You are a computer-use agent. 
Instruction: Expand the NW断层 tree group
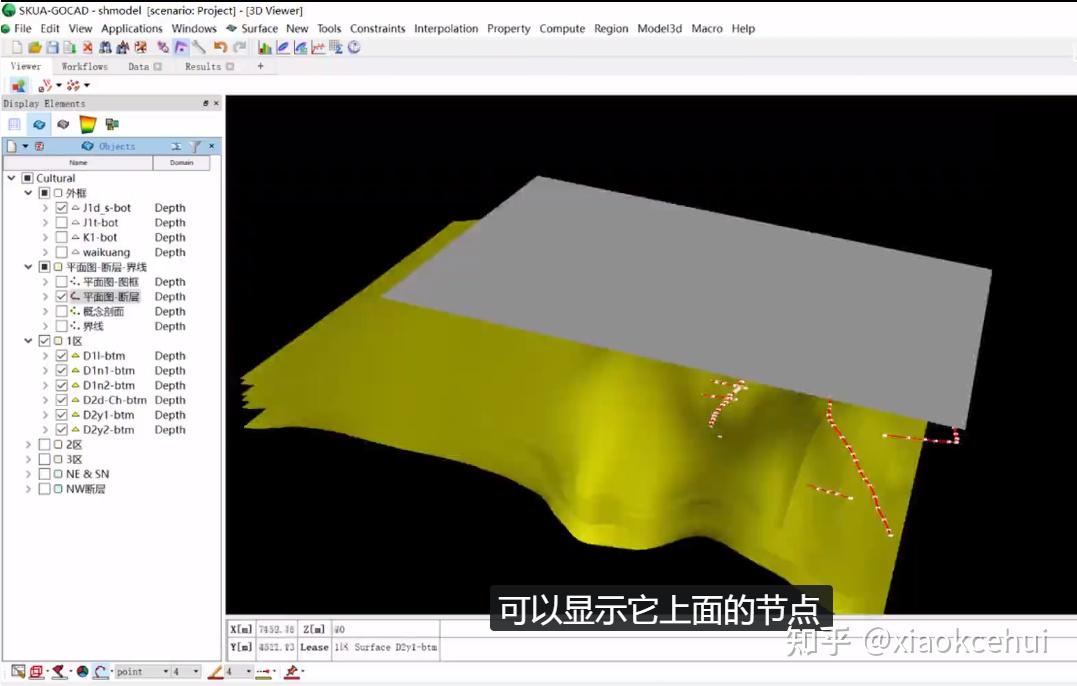pyautogui.click(x=28, y=489)
